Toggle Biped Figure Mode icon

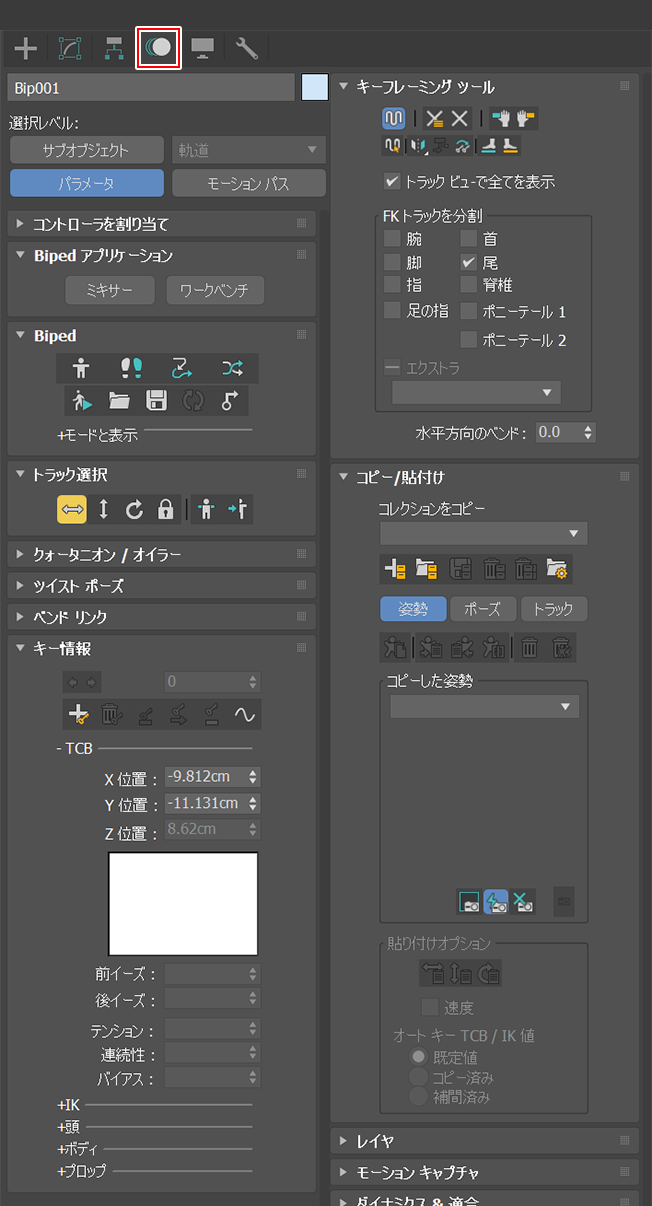(x=81, y=369)
